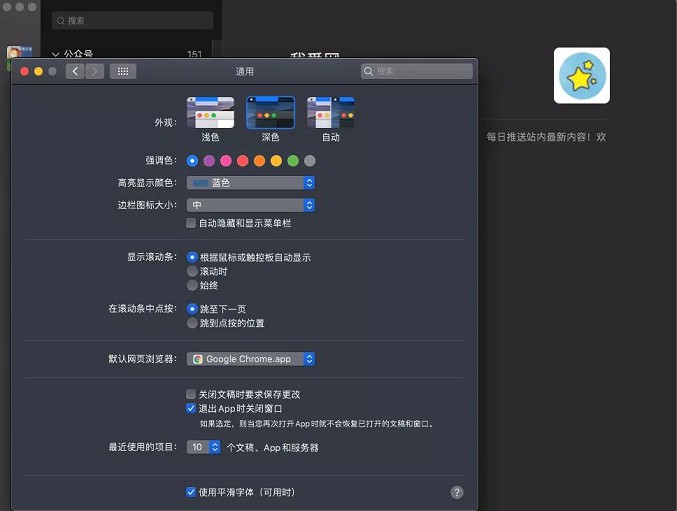Select the 自动 auto appearance thumbnail
This screenshot has width=677, height=511.
pos(331,113)
